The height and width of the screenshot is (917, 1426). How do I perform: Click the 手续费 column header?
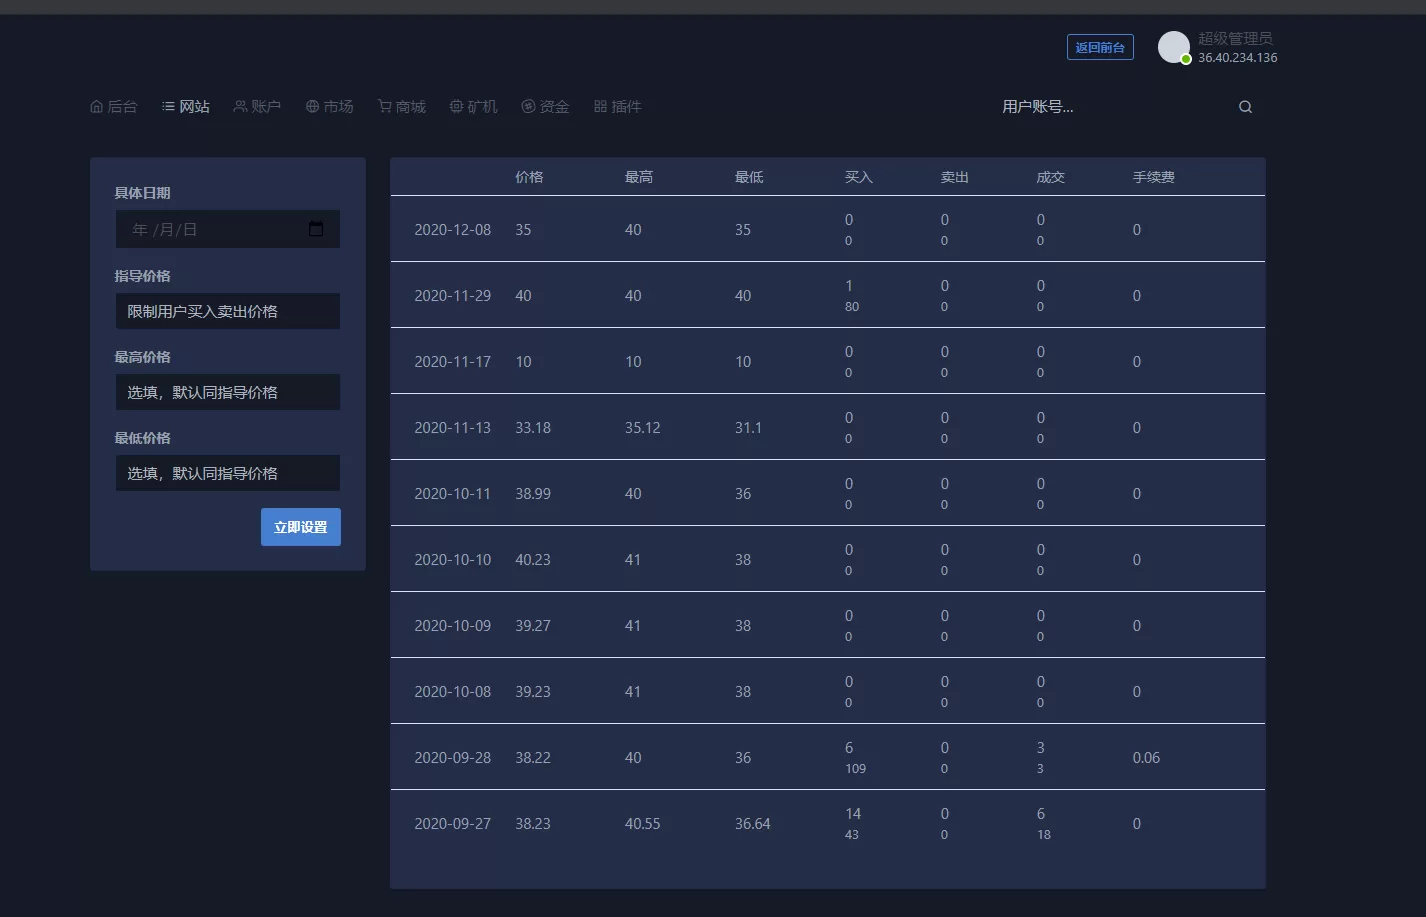click(x=1154, y=177)
